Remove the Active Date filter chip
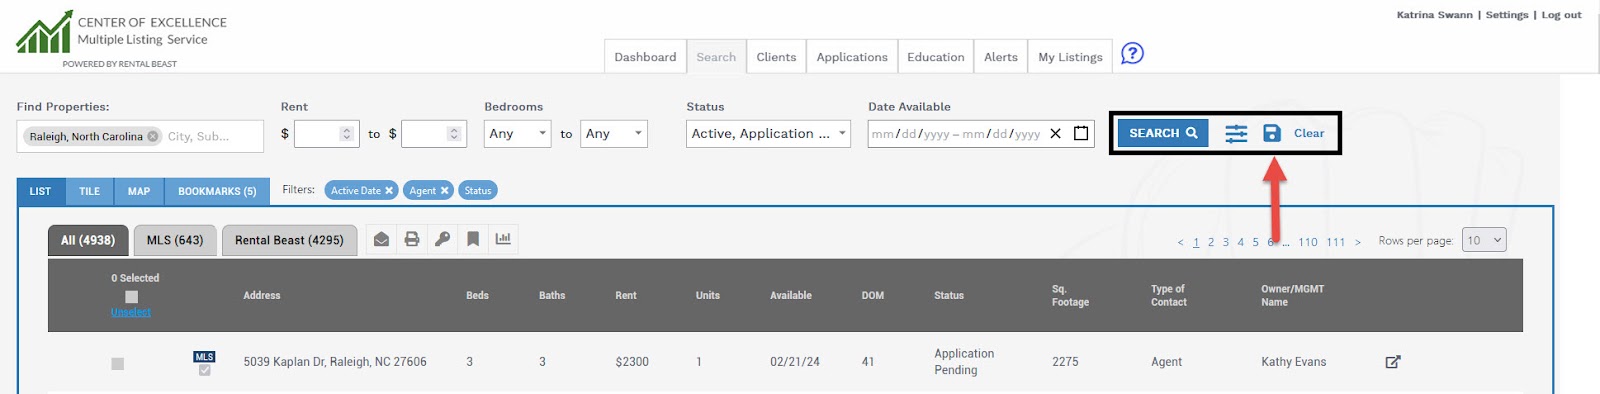The image size is (1600, 394). (x=389, y=191)
